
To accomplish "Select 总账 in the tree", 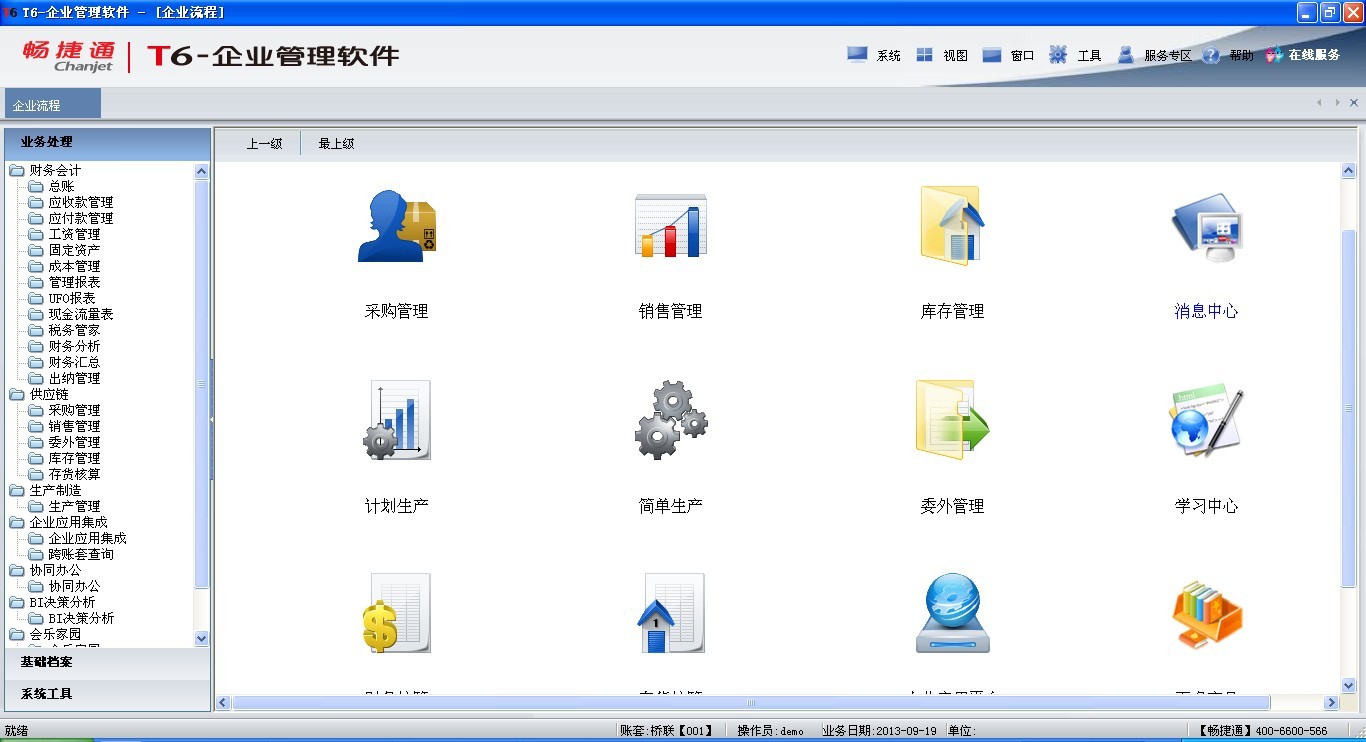I will coord(61,186).
